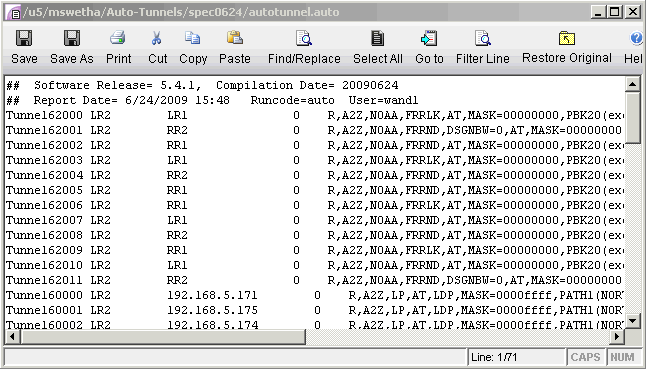Select the Tunnel62007 line
Screen dimensions: 646x369
pyautogui.click(x=315, y=220)
